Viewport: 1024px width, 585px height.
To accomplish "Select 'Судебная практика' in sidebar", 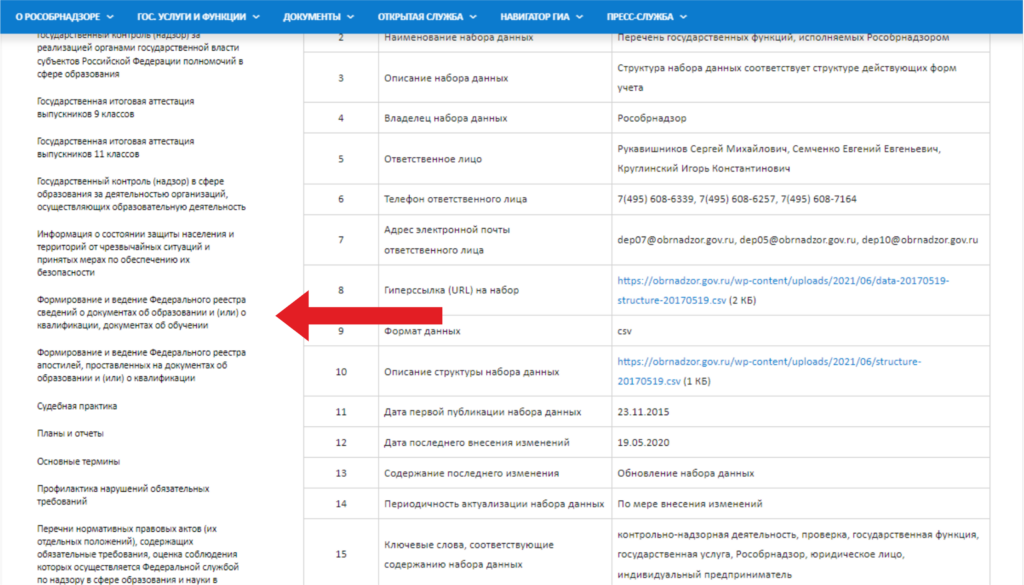I will click(x=77, y=406).
